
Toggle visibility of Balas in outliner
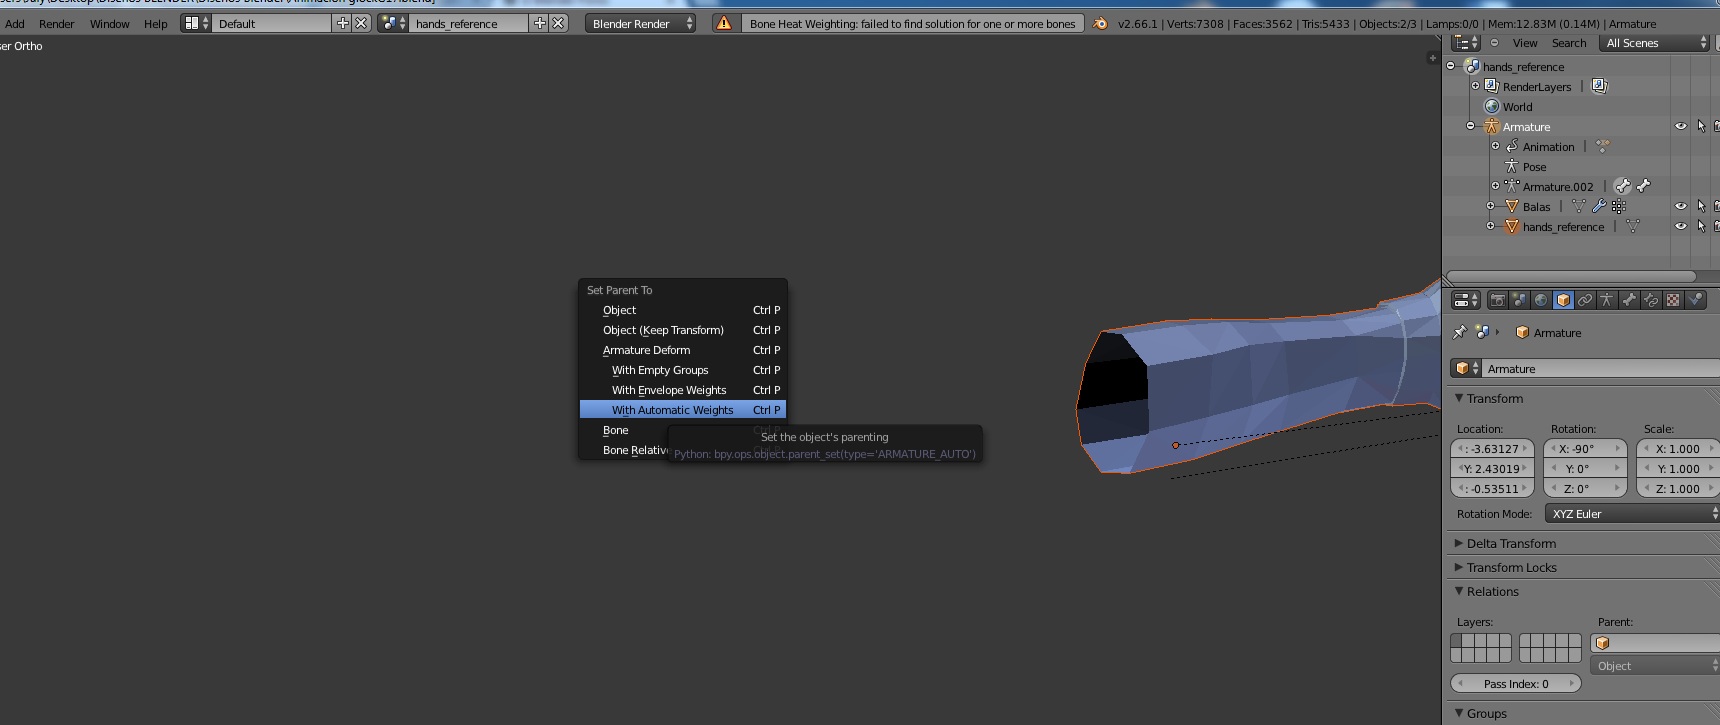click(1680, 207)
